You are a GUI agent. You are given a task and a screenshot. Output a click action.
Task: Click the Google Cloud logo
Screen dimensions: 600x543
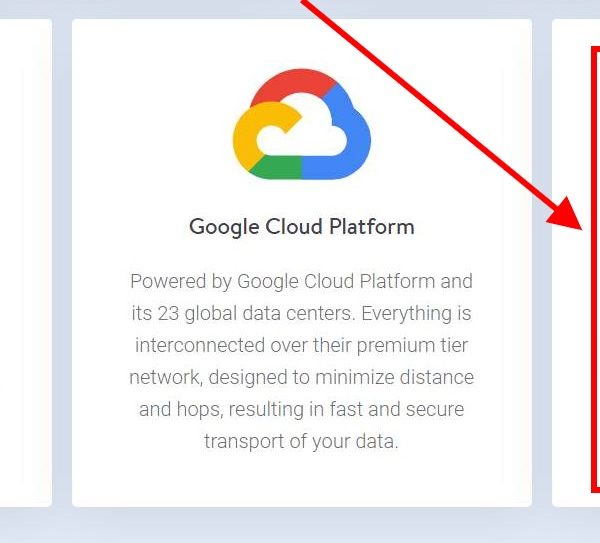click(301, 124)
